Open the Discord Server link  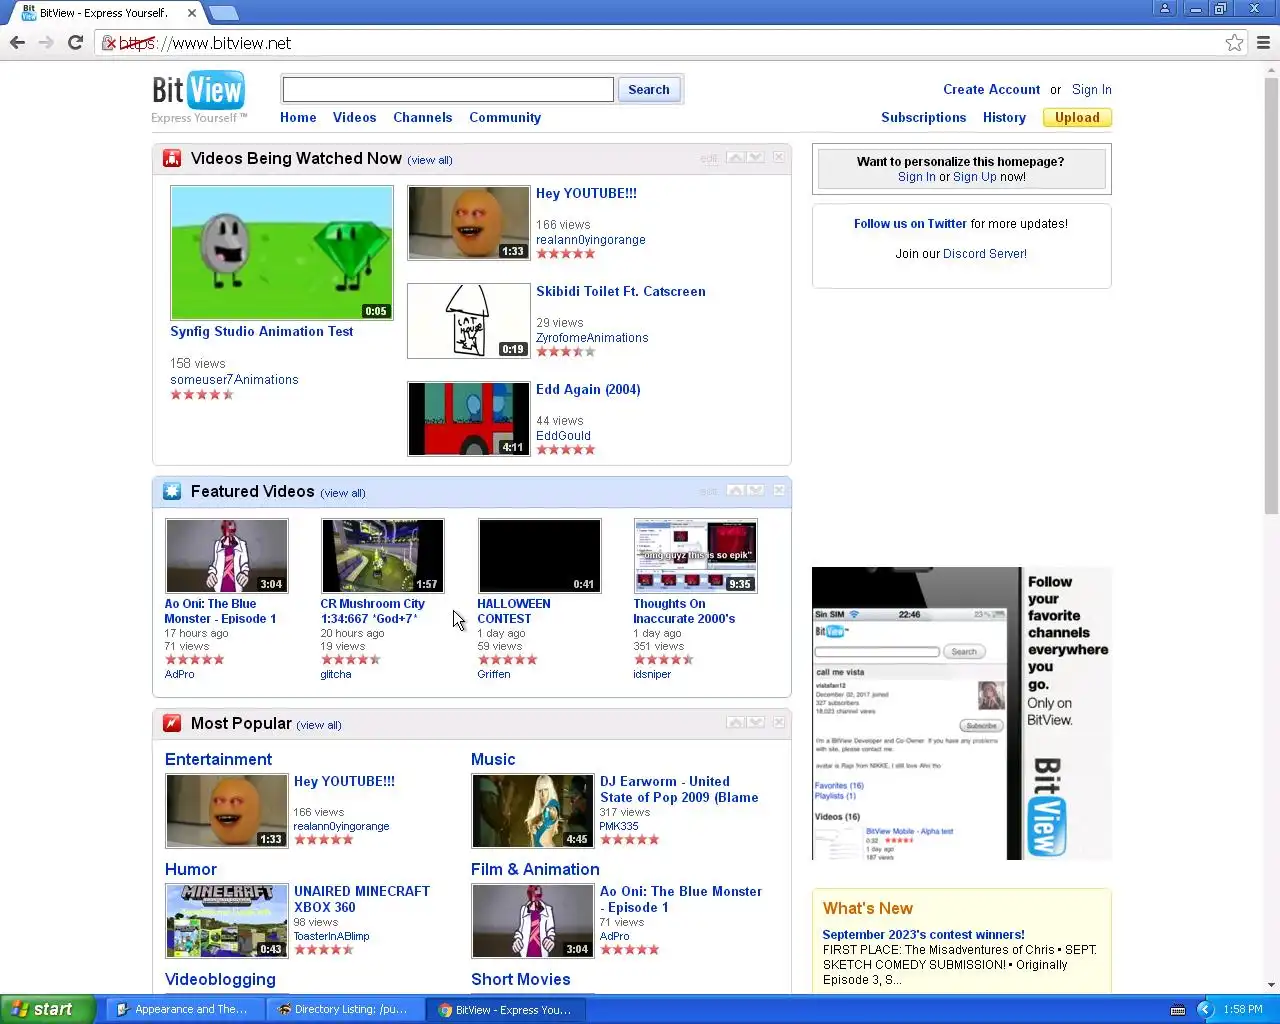click(x=984, y=254)
